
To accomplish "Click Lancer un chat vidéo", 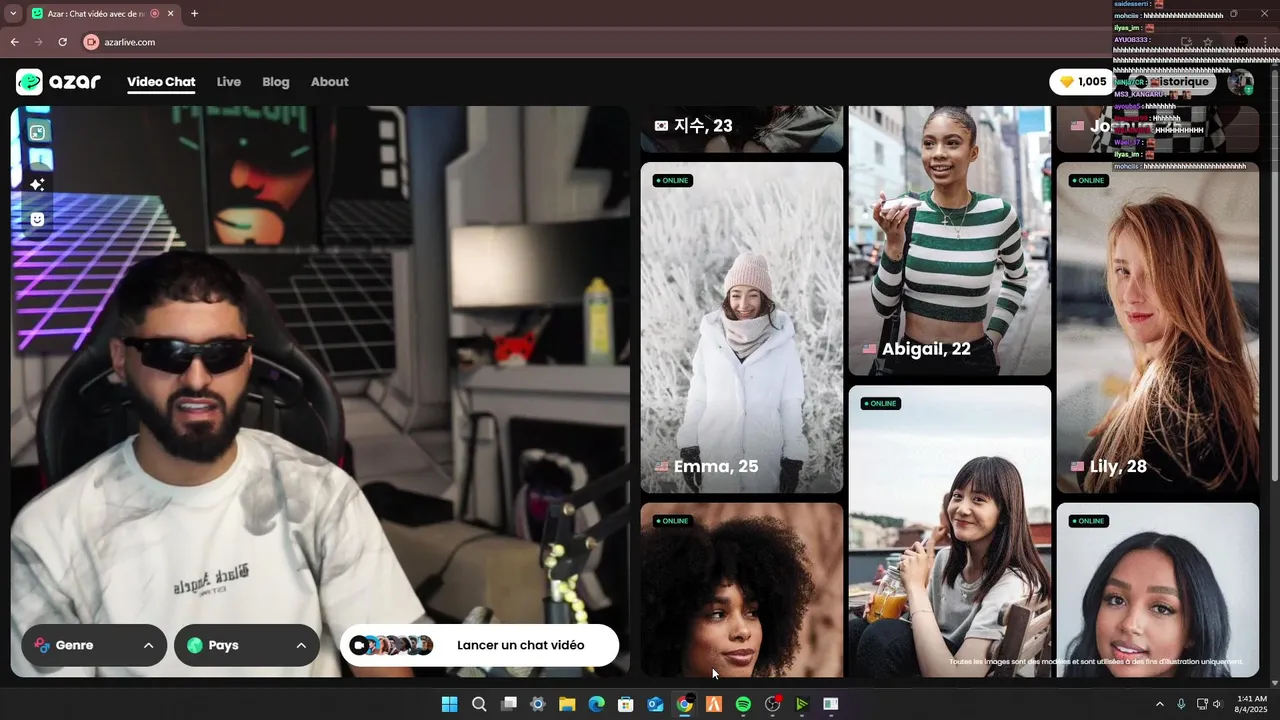I will [479, 645].
